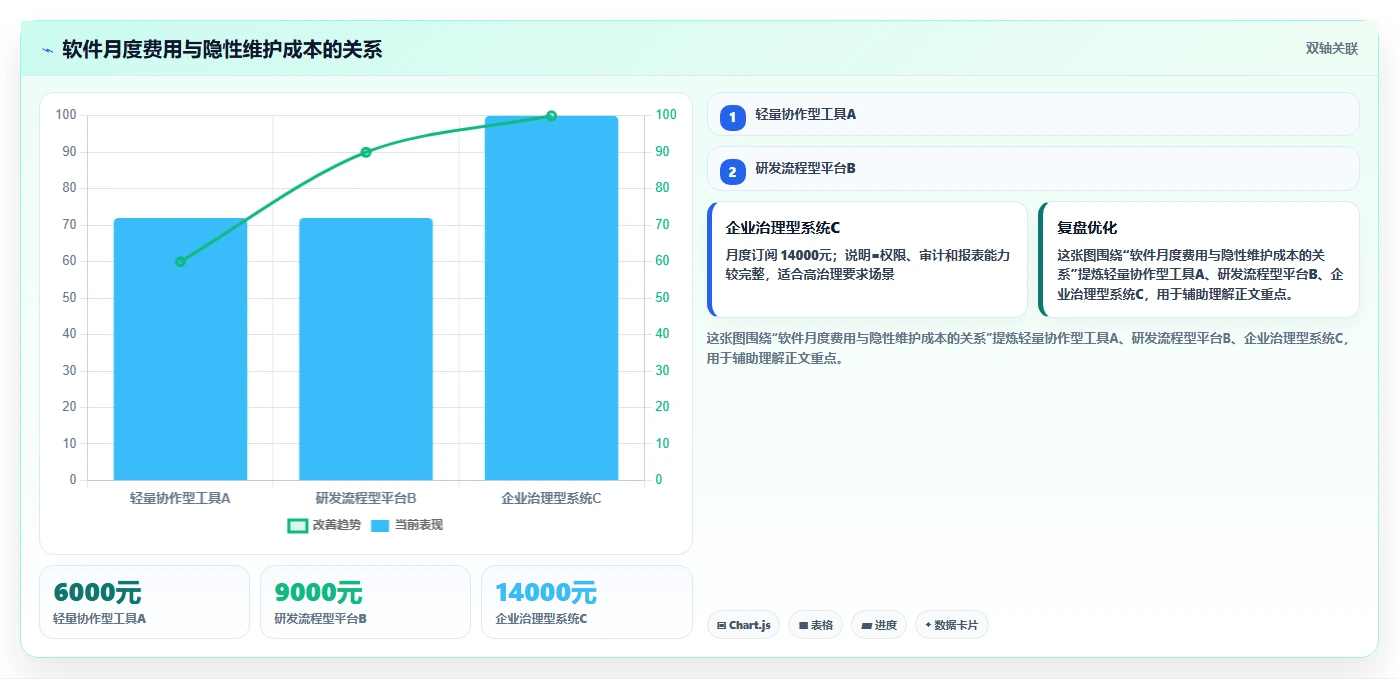Click the trend line point at 100
The width and height of the screenshot is (1399, 679).
(x=551, y=116)
